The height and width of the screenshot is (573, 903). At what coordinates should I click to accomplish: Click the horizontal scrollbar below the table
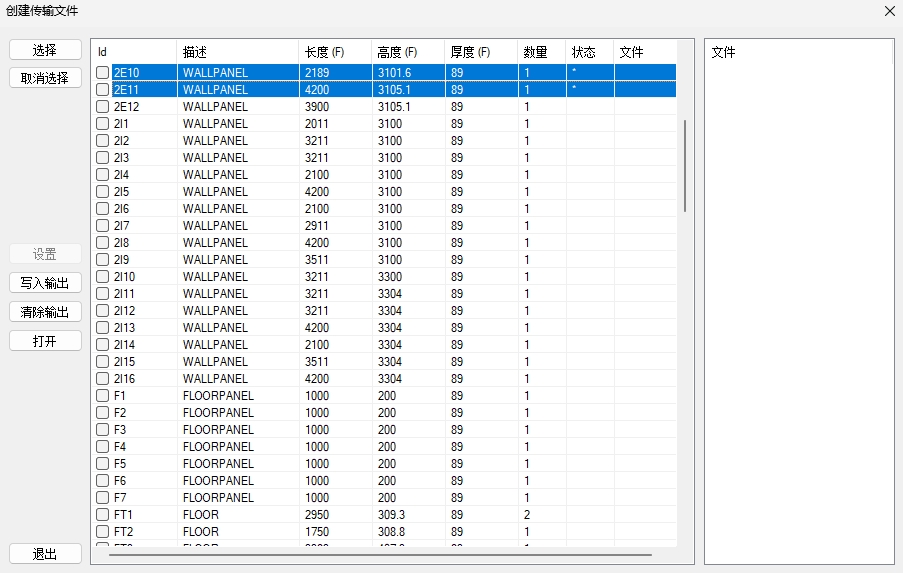click(380, 555)
